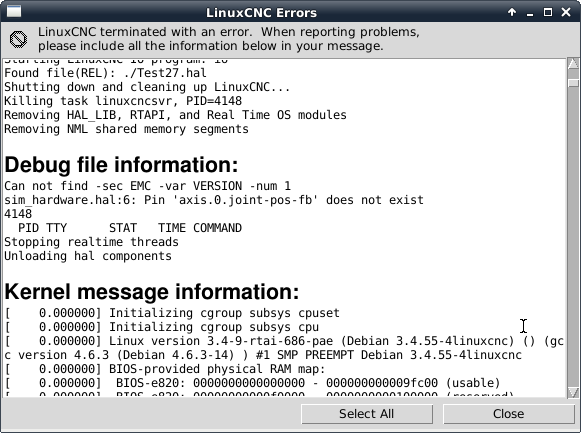Click 'Shutting down and cleaning up LinuxCNC...' line

(x=147, y=87)
